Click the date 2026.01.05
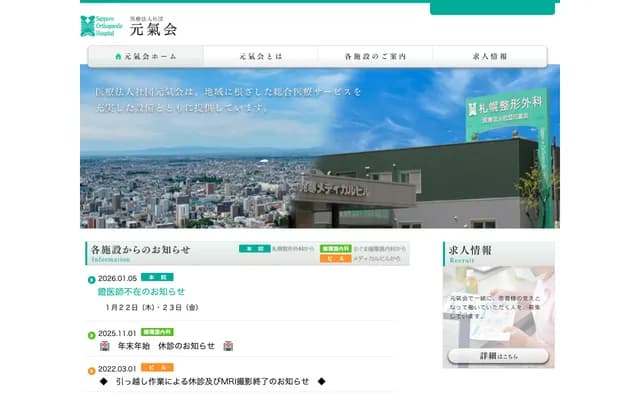The image size is (640, 400). 118,278
